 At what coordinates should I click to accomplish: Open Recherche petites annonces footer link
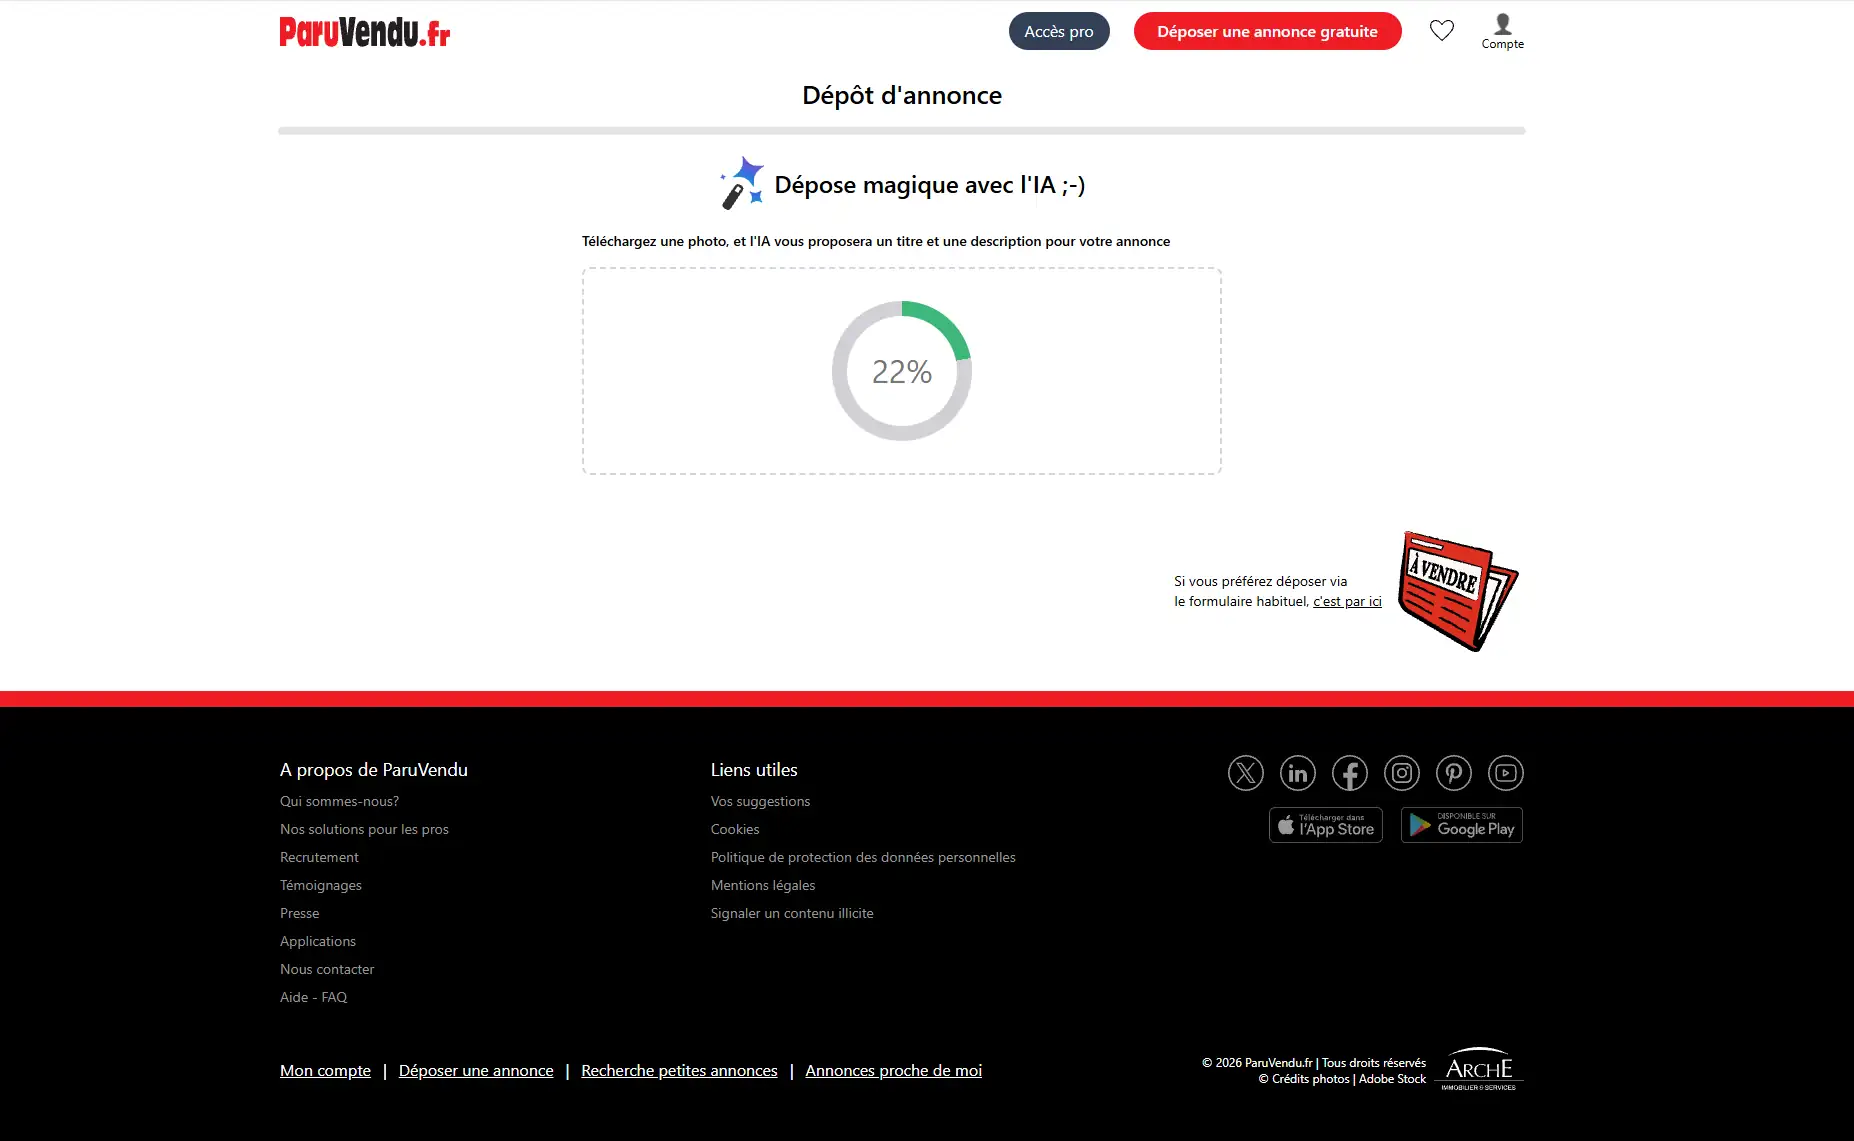pyautogui.click(x=679, y=1070)
